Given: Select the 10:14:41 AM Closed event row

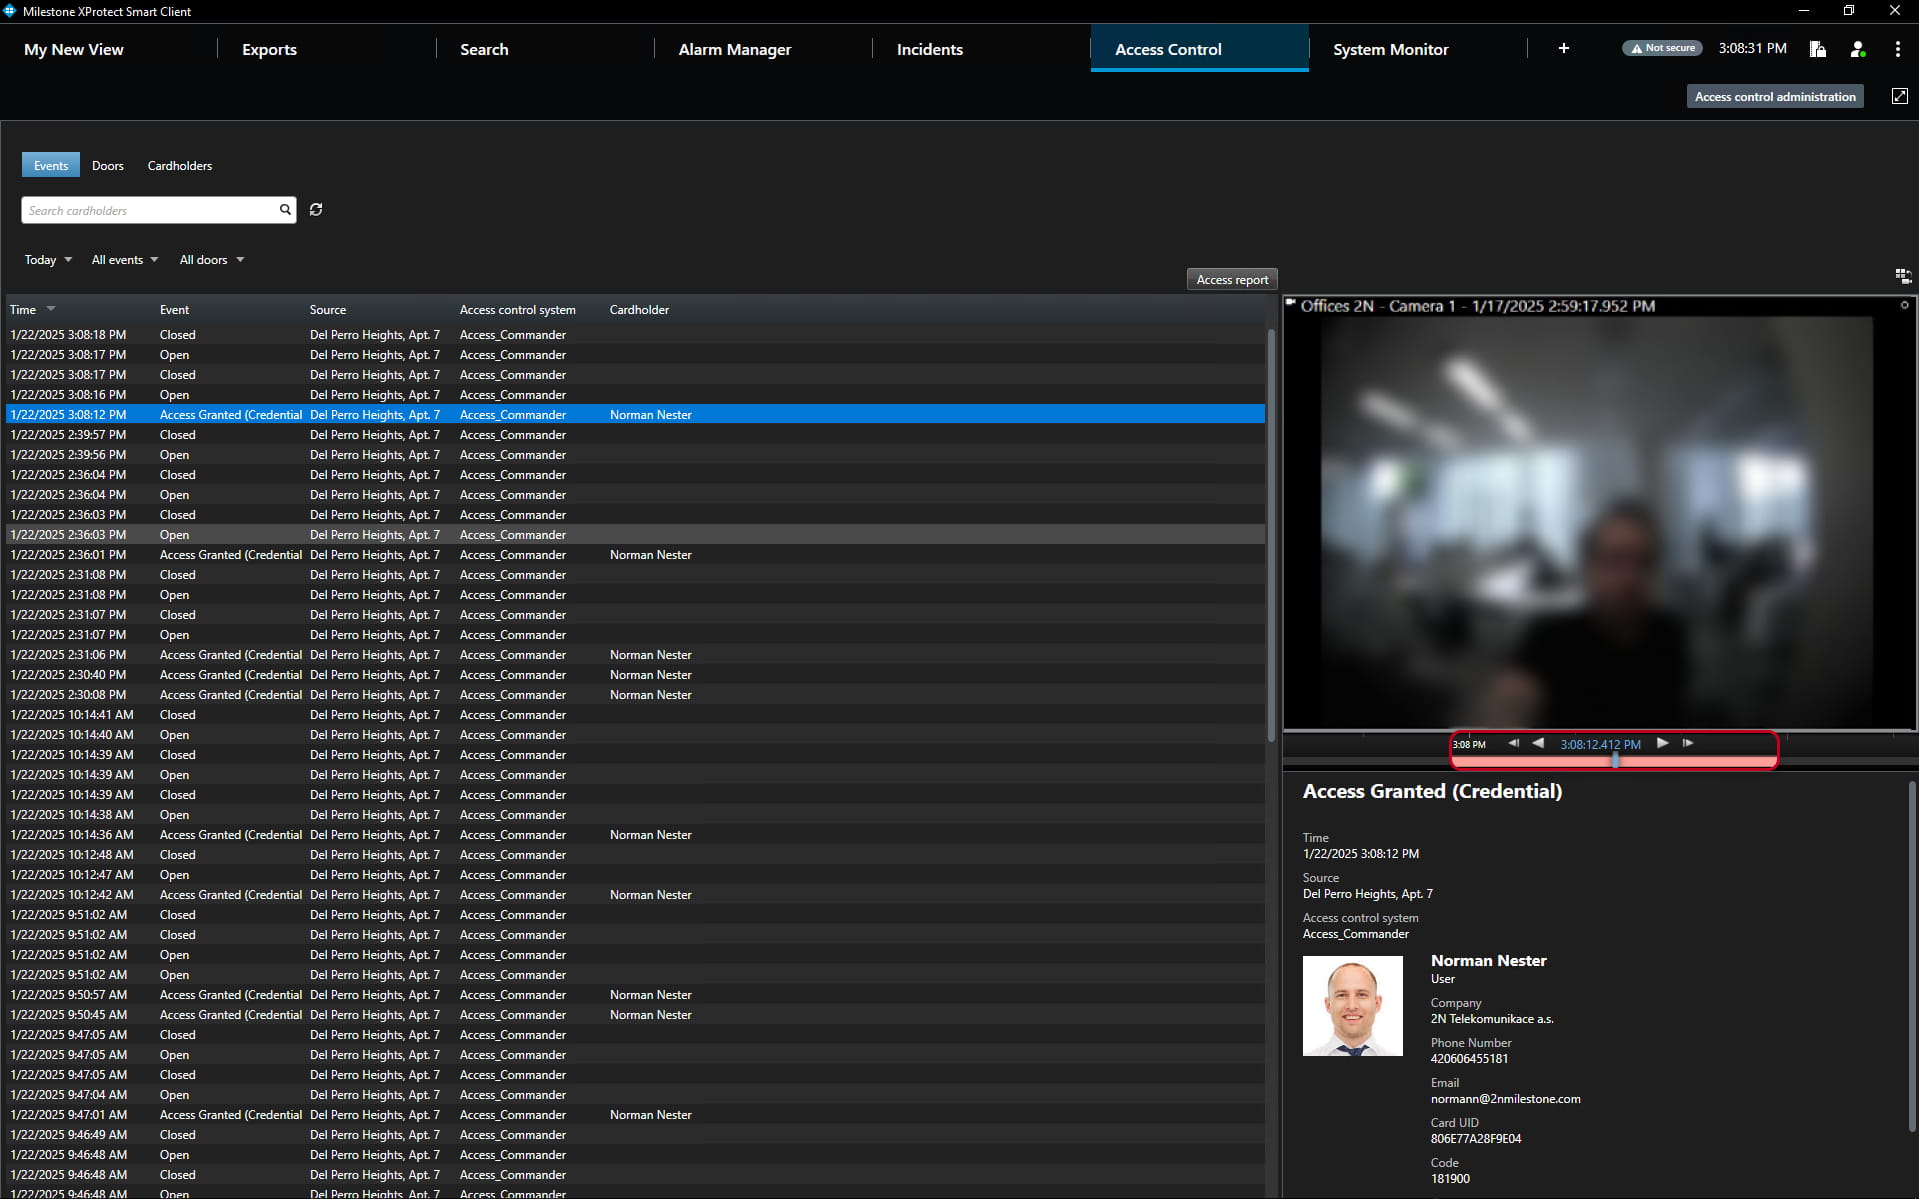Looking at the screenshot, I should (x=636, y=715).
